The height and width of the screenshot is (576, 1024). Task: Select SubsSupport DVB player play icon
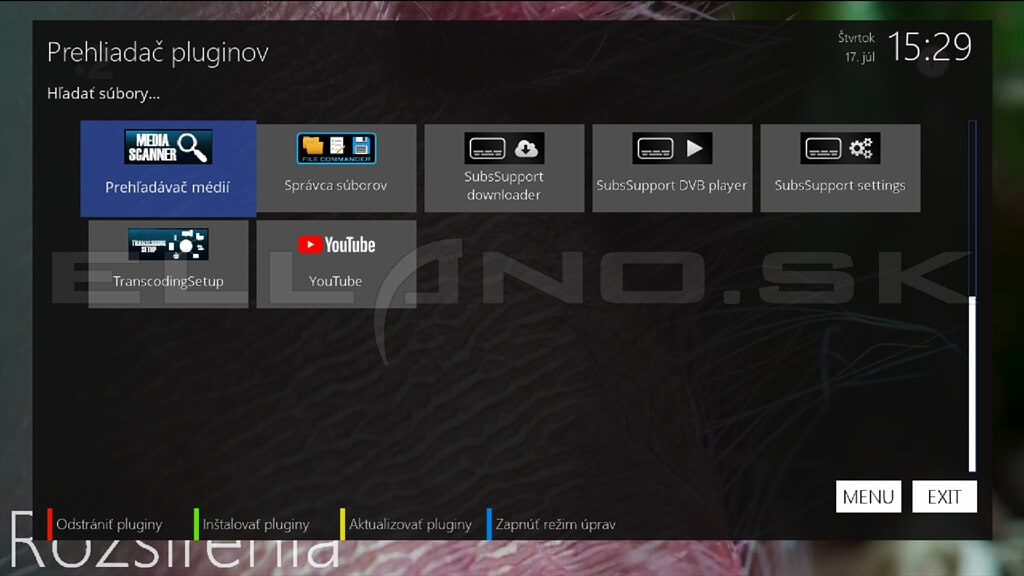pos(672,148)
